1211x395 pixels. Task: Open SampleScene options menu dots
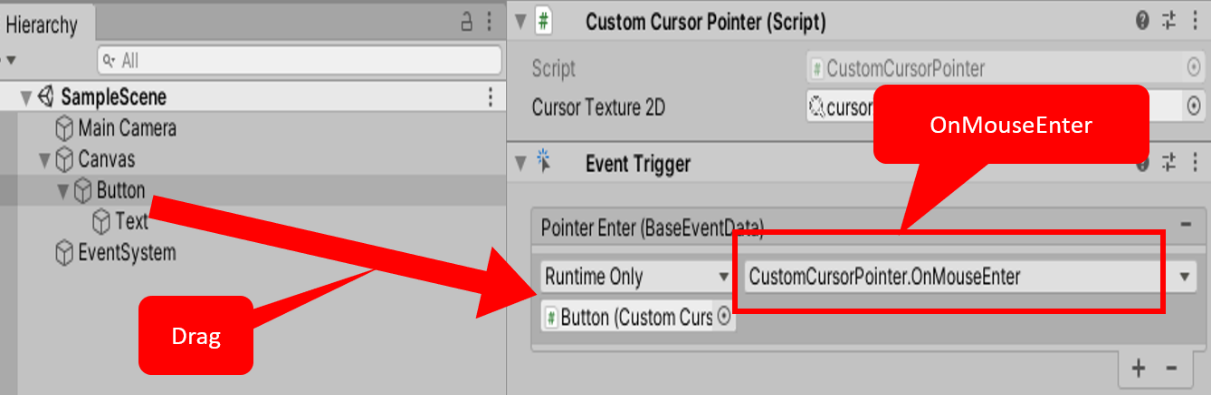[490, 97]
